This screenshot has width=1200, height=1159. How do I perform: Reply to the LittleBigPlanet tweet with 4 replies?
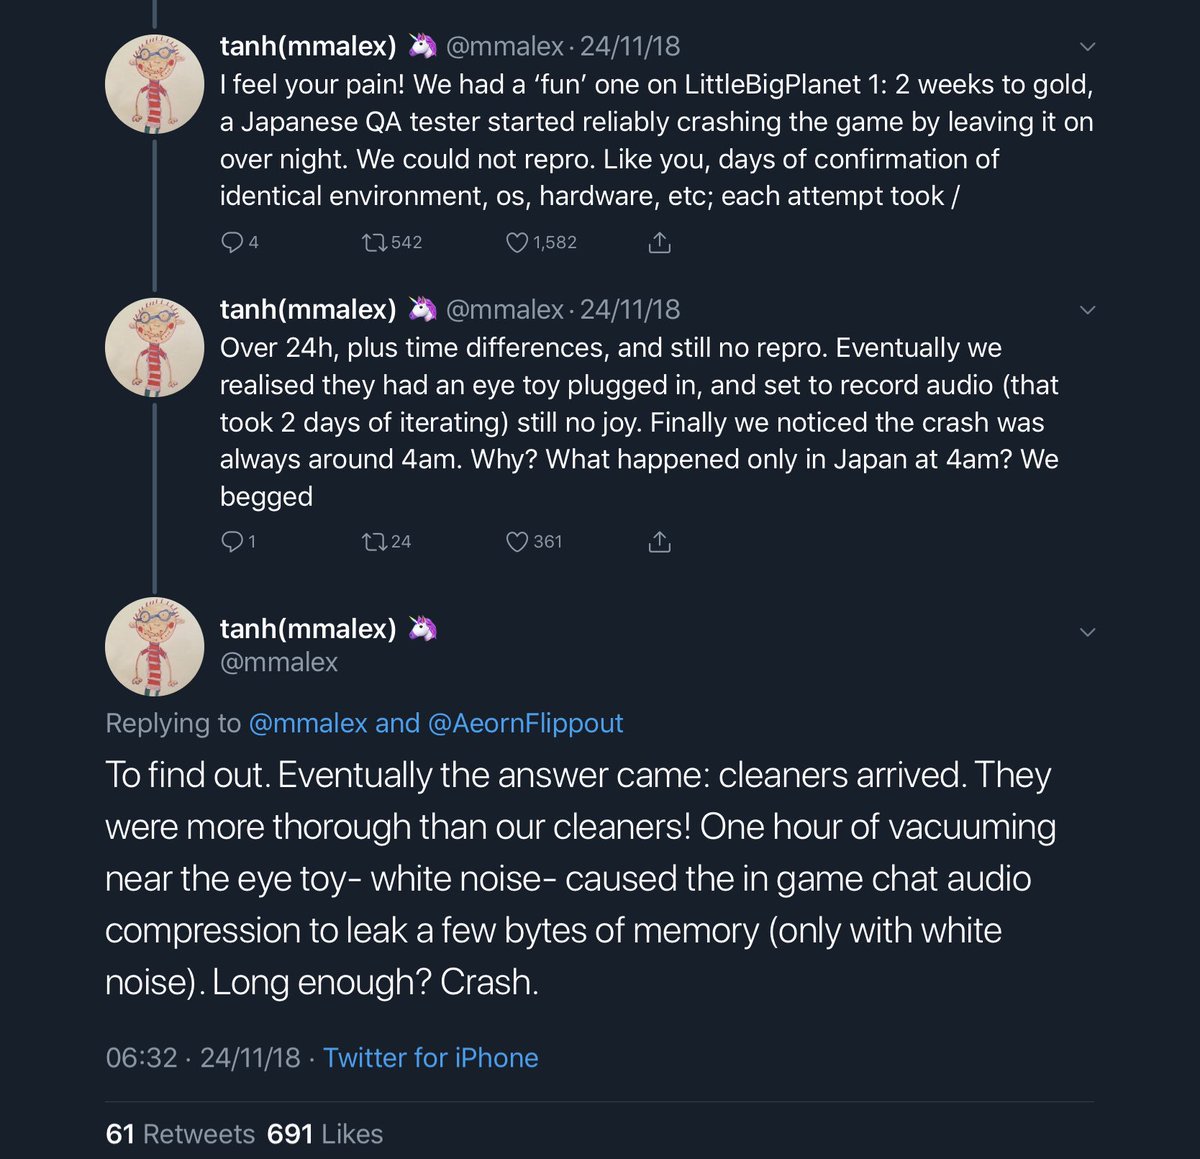239,242
